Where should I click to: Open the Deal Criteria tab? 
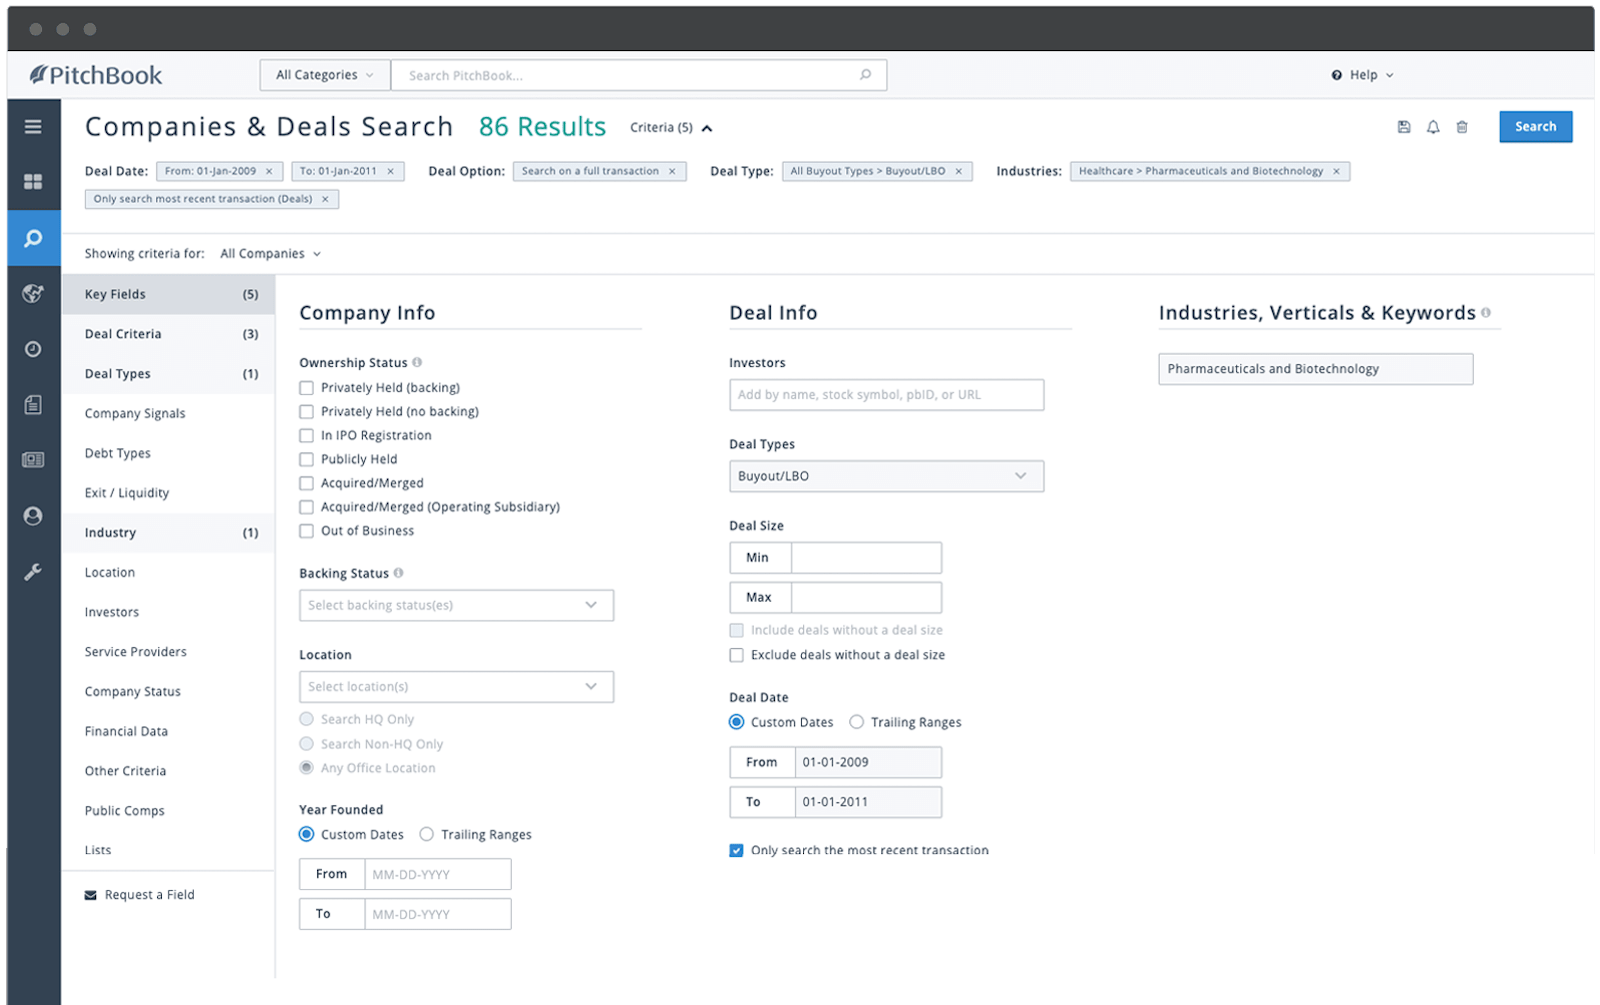click(168, 334)
